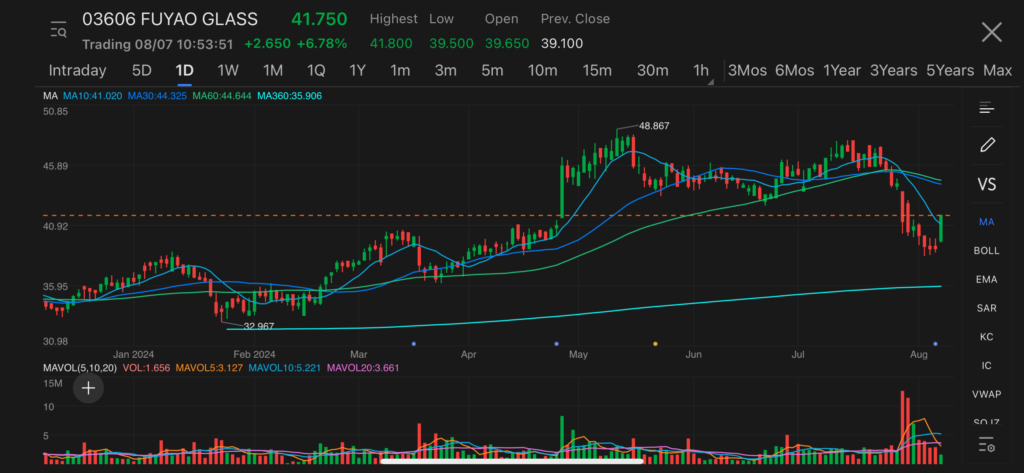Switch to the Intraday tab

pos(77,70)
